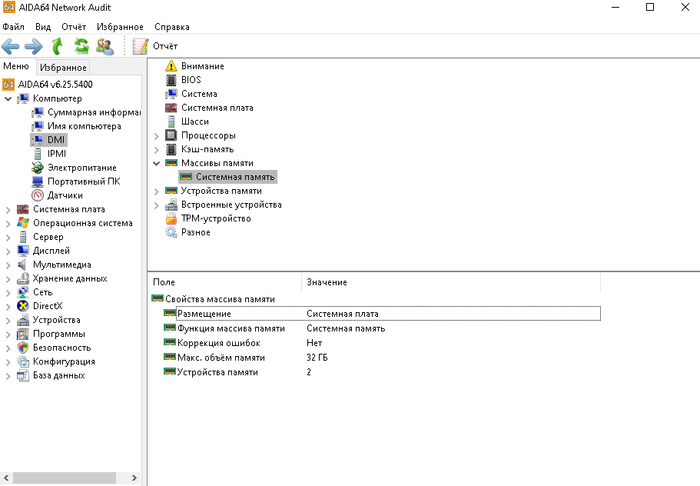700x486 pixels.
Task: Click the Портативный ПК laptop icon
Action: (38, 182)
